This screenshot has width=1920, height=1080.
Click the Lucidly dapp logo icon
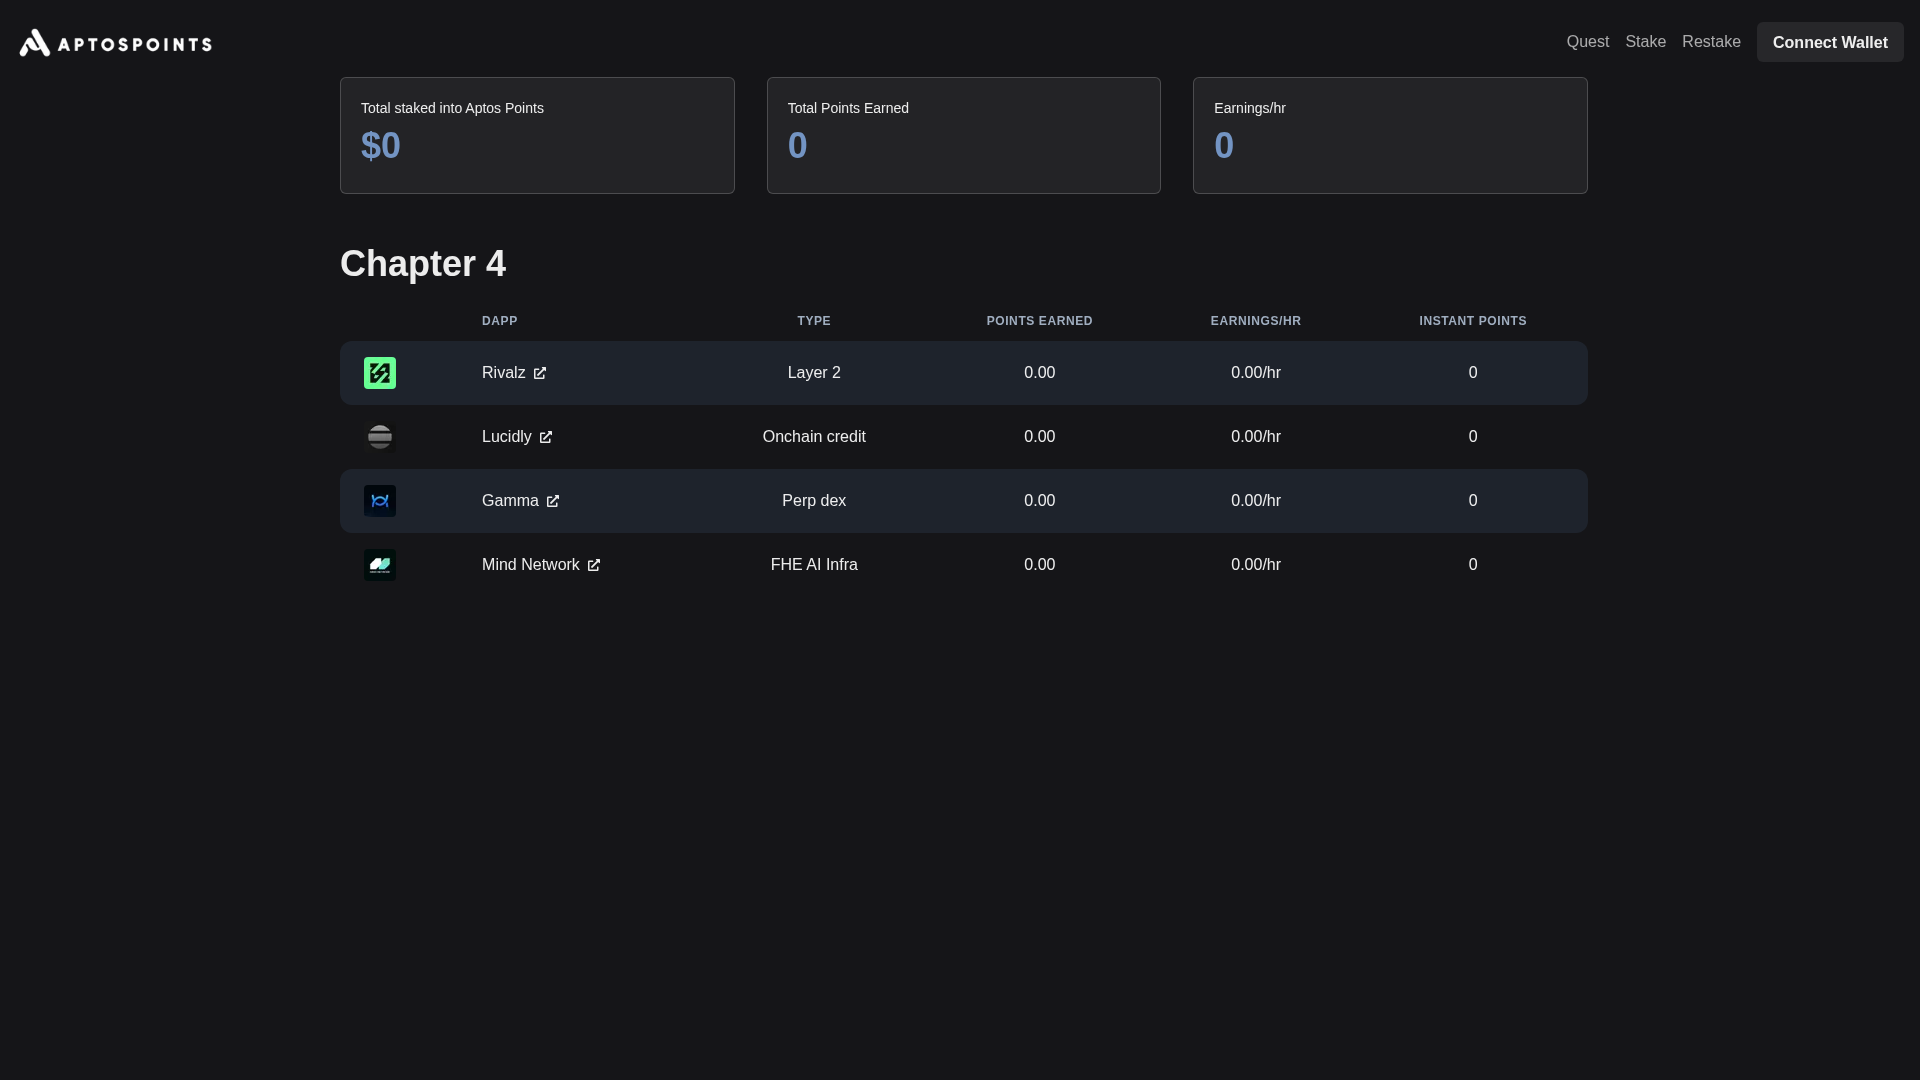tap(380, 437)
